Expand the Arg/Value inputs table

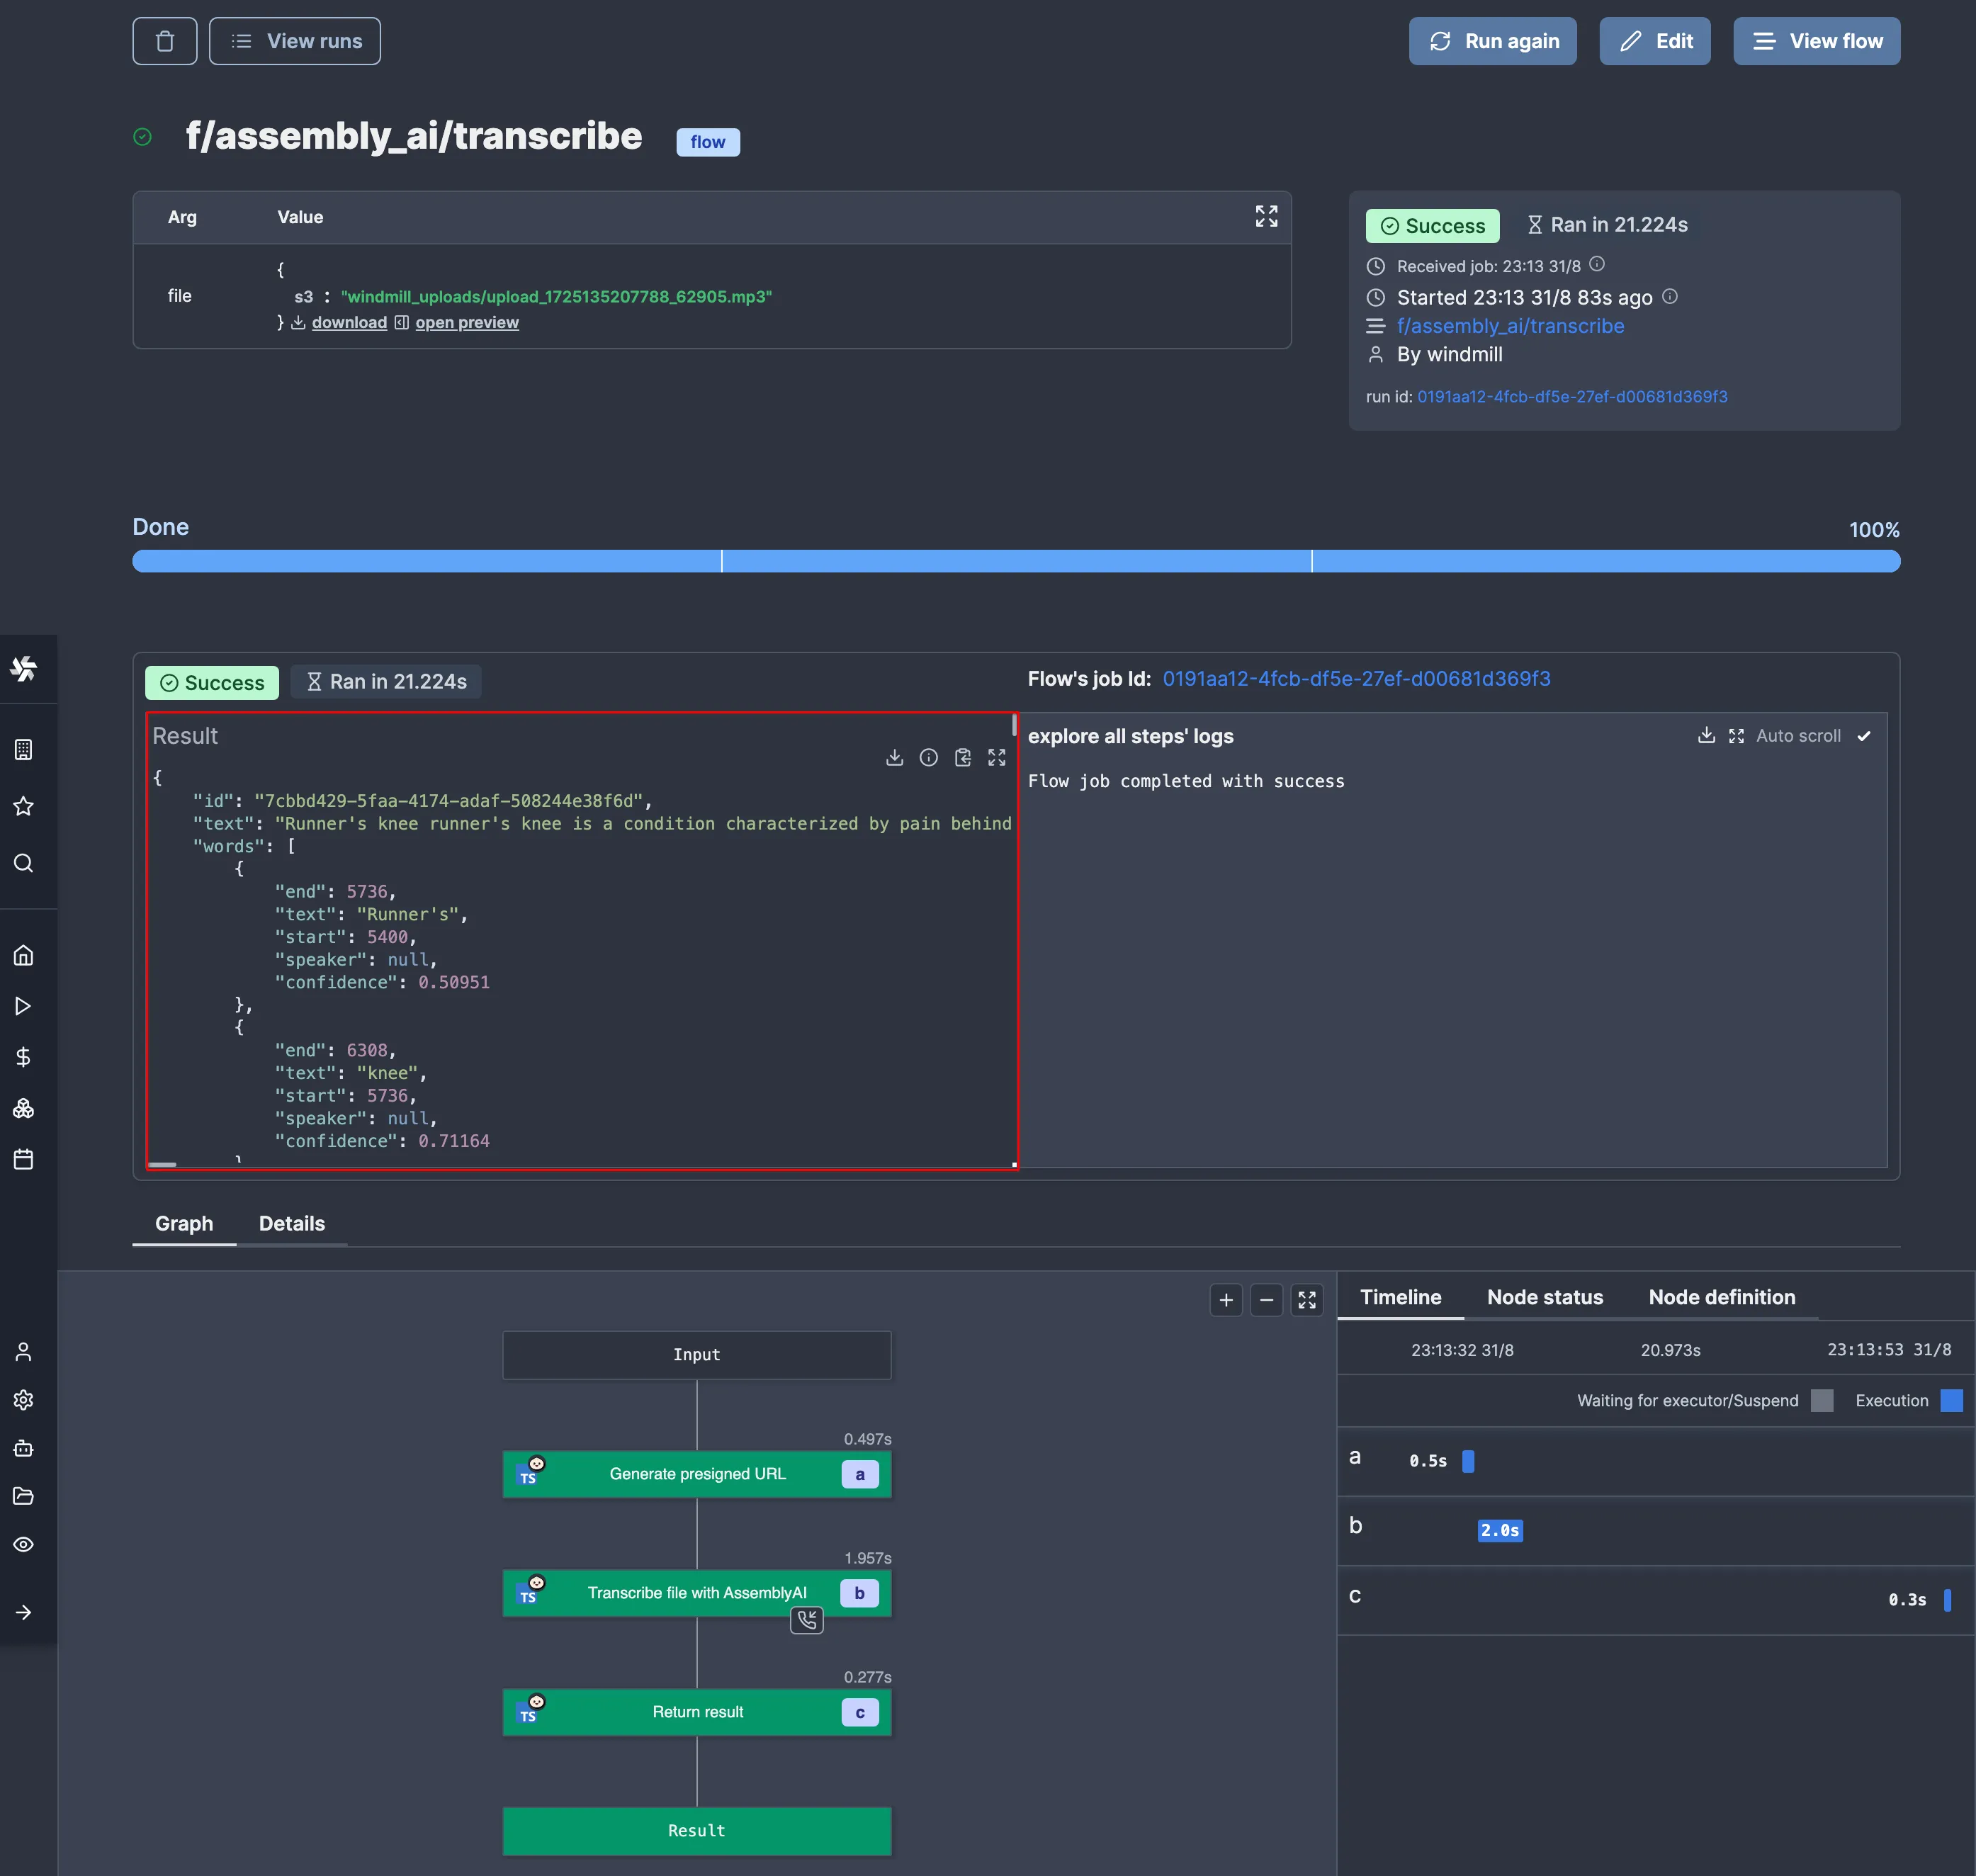[x=1266, y=217]
